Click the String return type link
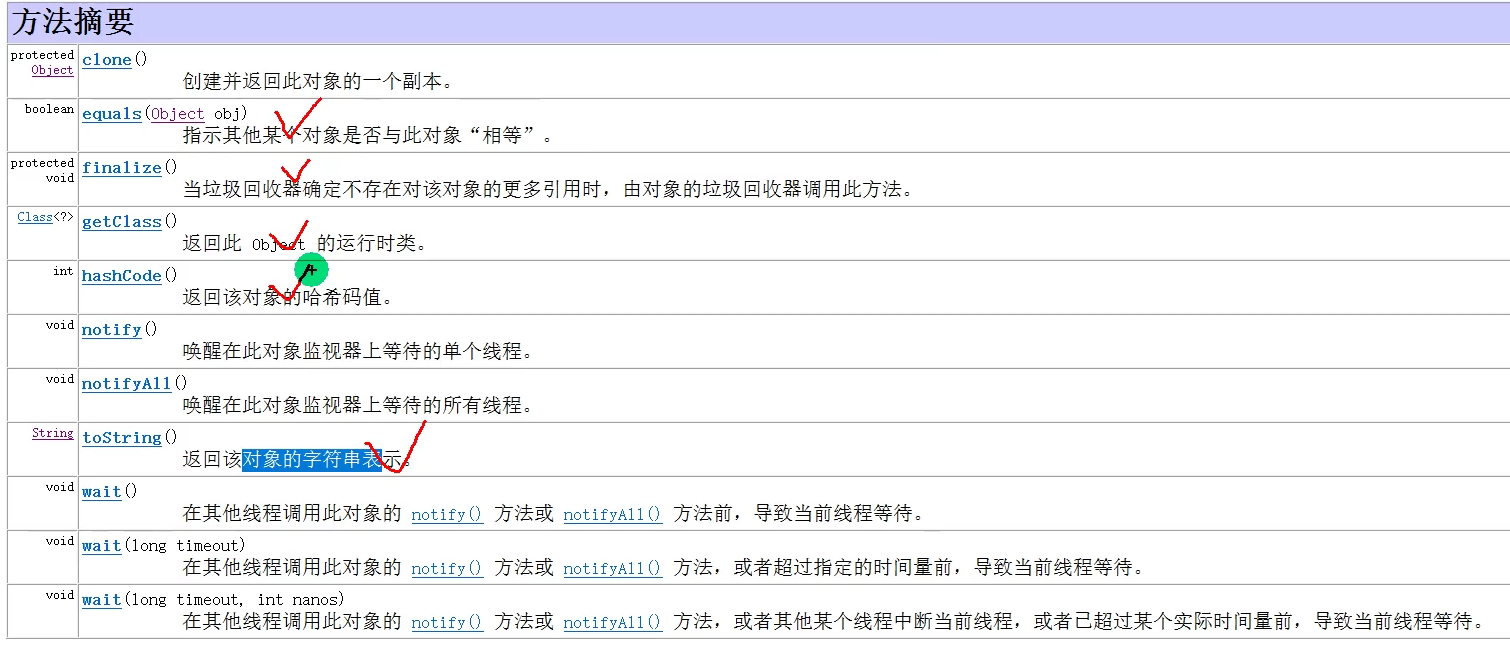This screenshot has width=1510, height=654. coord(53,433)
